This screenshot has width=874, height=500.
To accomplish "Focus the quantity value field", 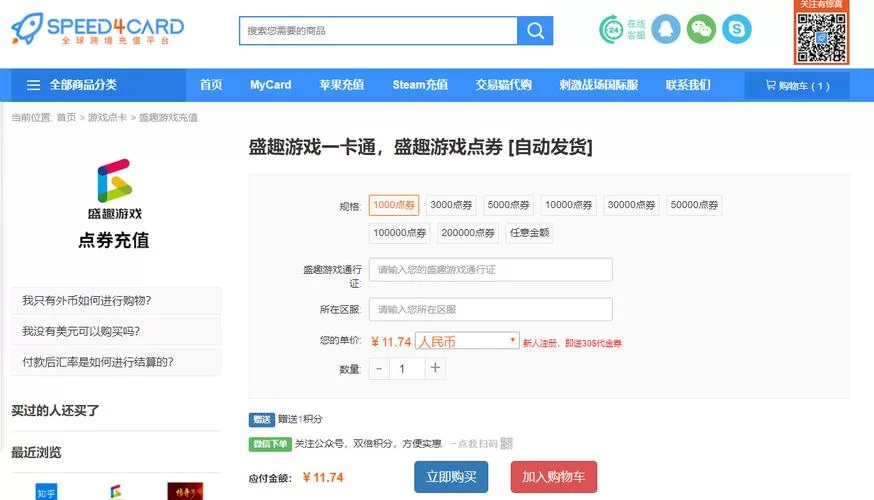I will 407,368.
